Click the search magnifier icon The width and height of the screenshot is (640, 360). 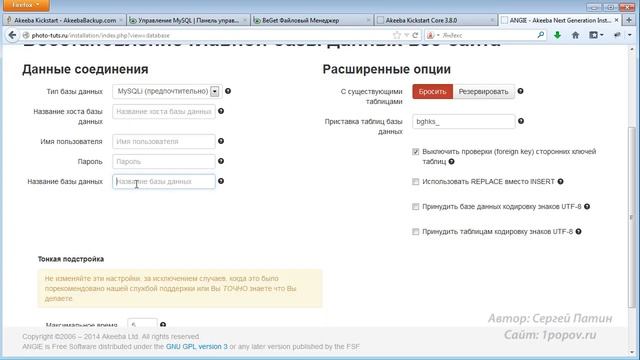tap(541, 36)
